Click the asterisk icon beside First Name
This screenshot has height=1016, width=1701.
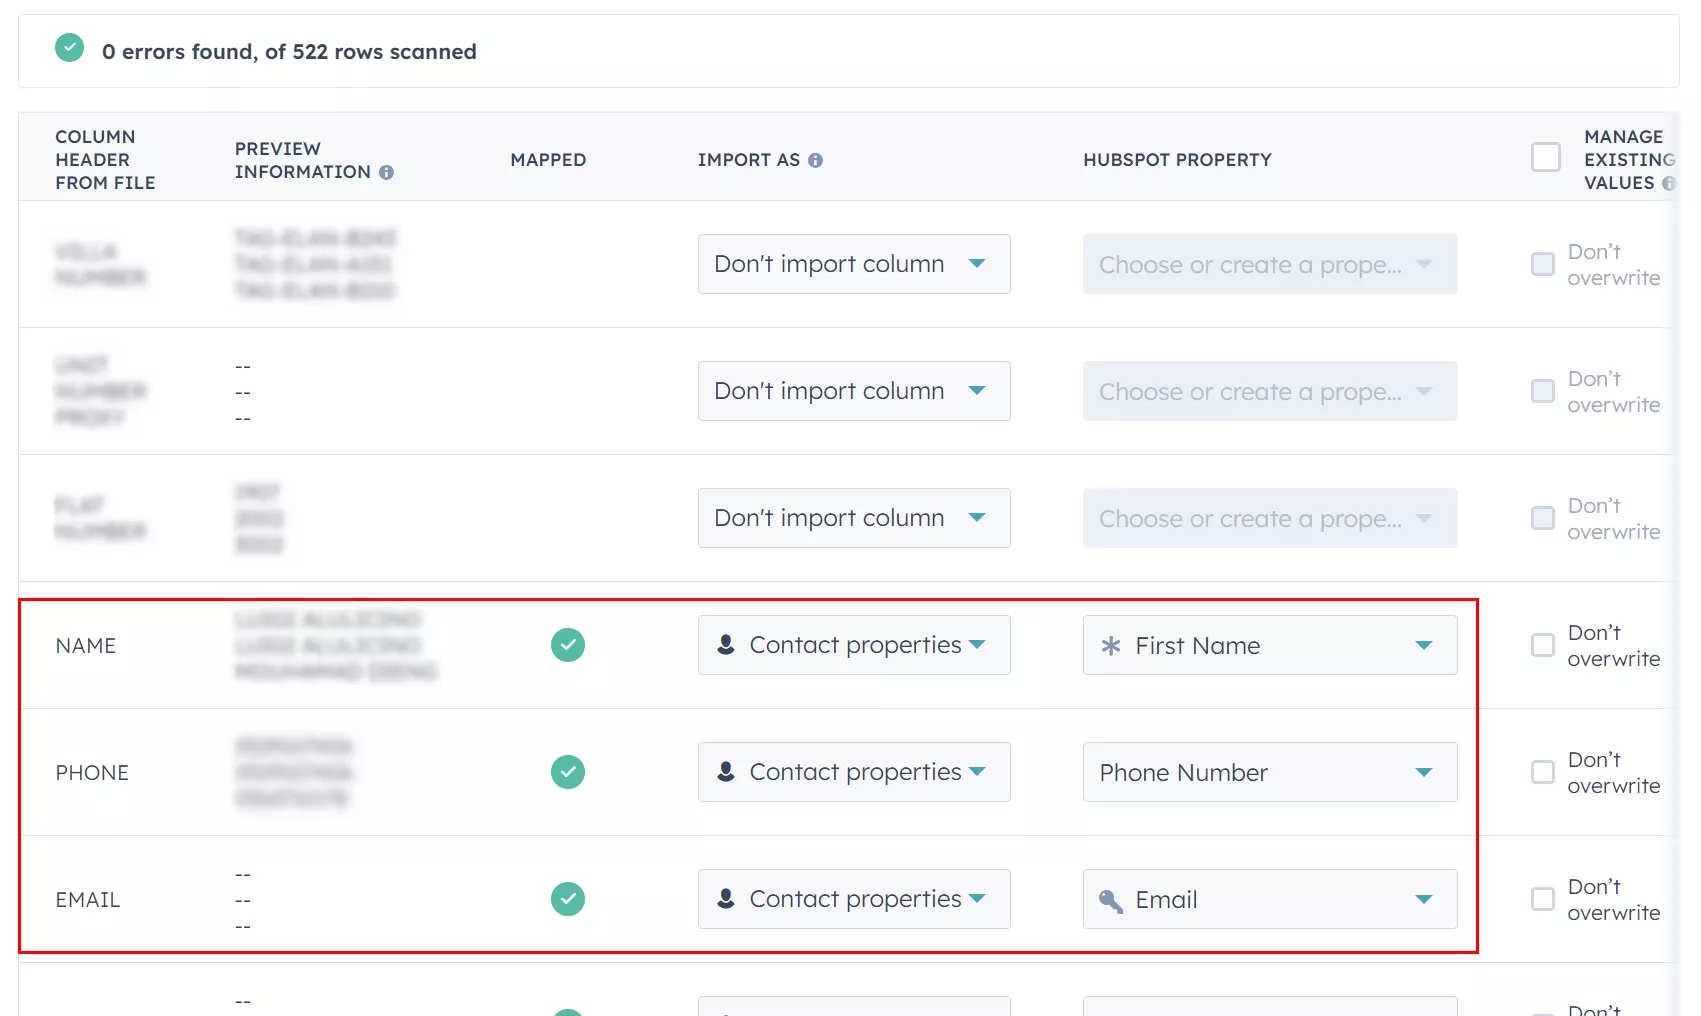tap(1110, 646)
